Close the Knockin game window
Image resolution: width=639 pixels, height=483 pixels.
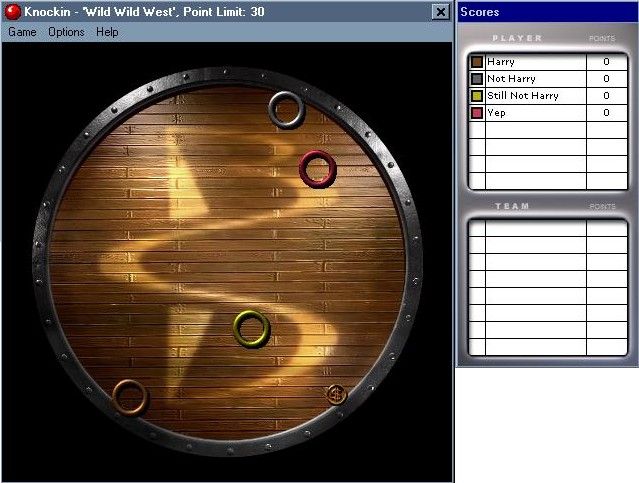coord(440,11)
